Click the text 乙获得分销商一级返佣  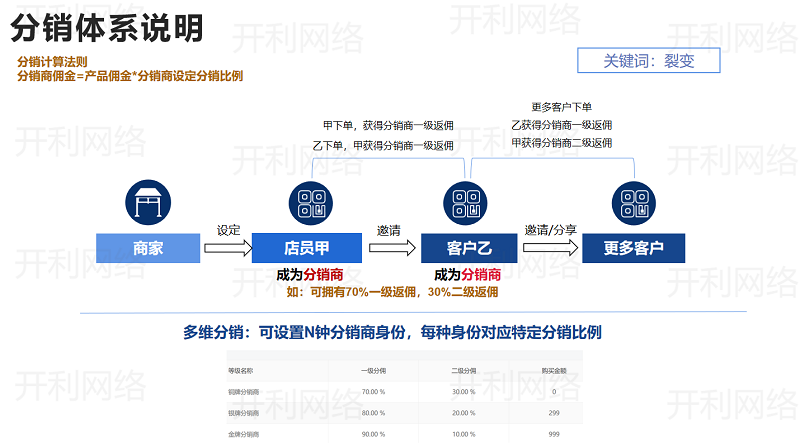click(x=561, y=125)
